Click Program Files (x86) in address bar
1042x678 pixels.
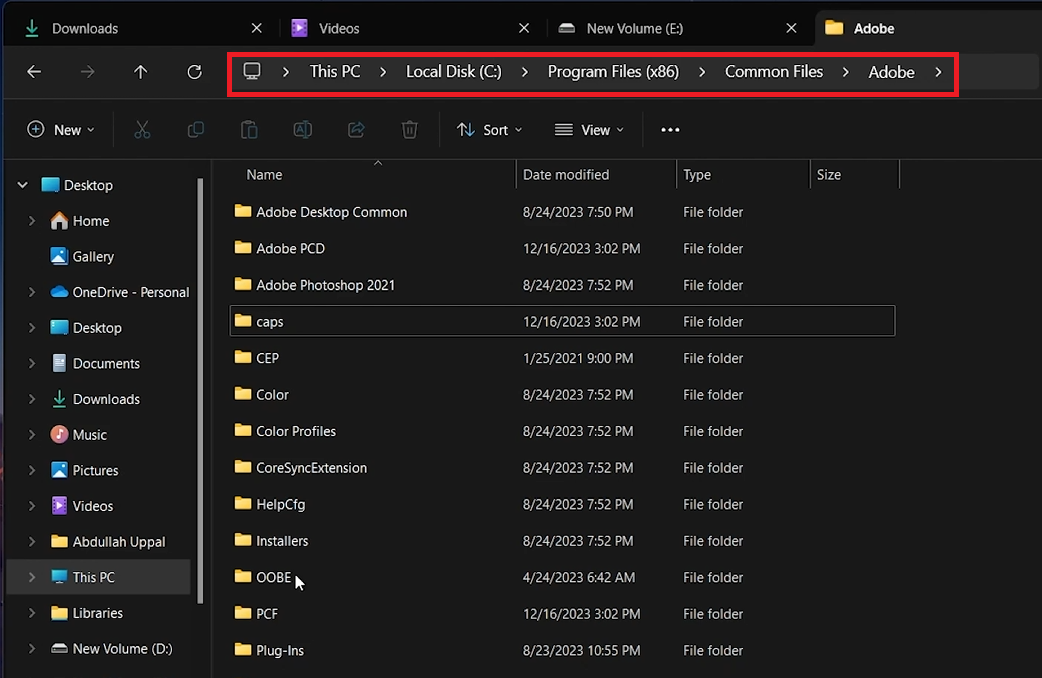pyautogui.click(x=613, y=72)
